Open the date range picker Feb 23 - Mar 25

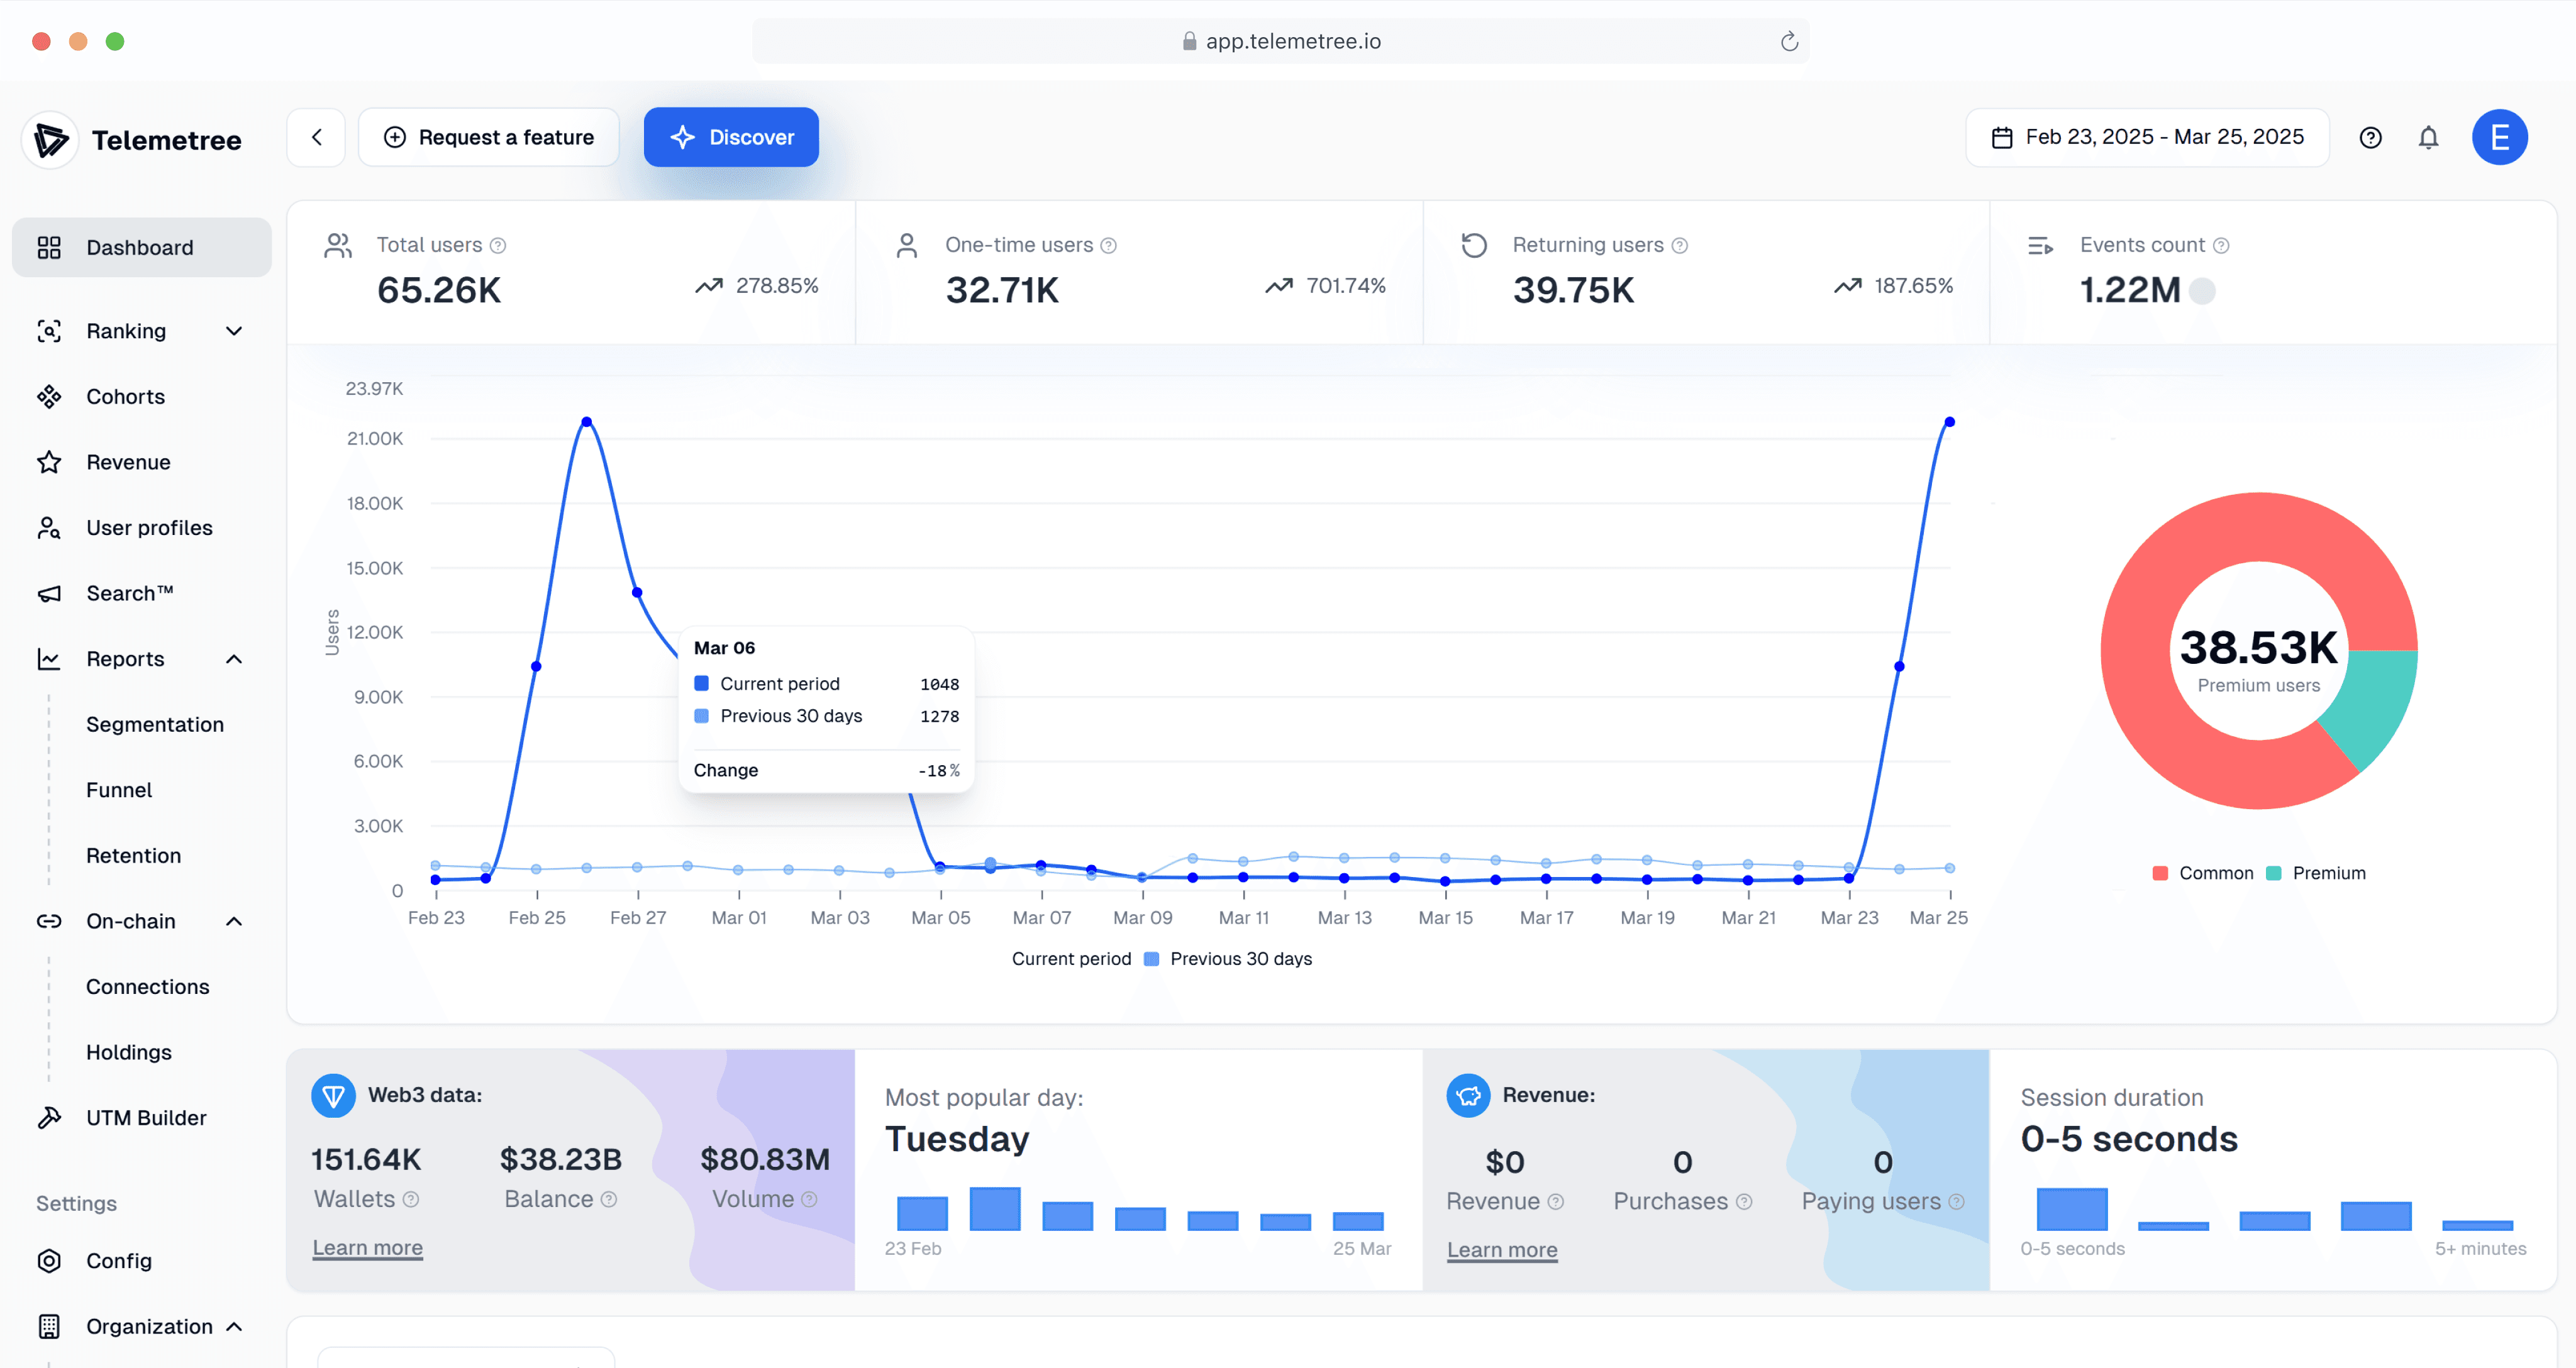(x=2147, y=137)
